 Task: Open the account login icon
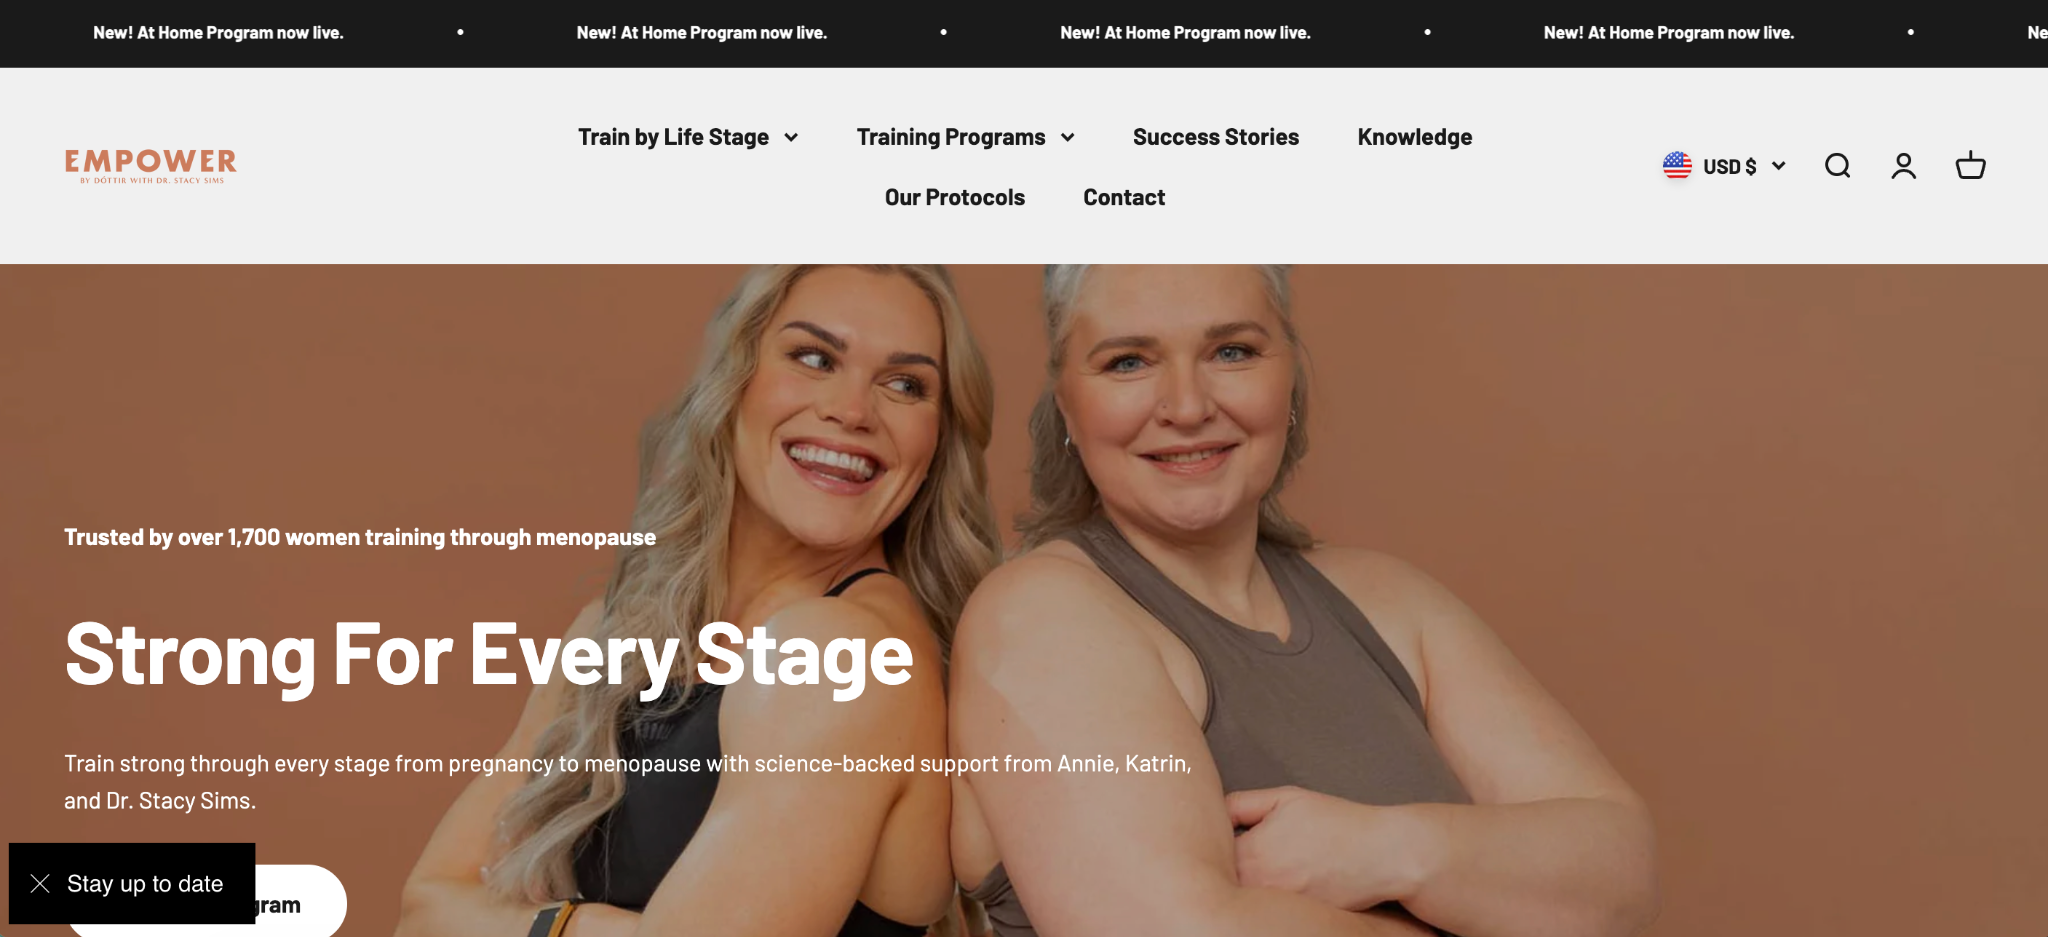pos(1904,166)
